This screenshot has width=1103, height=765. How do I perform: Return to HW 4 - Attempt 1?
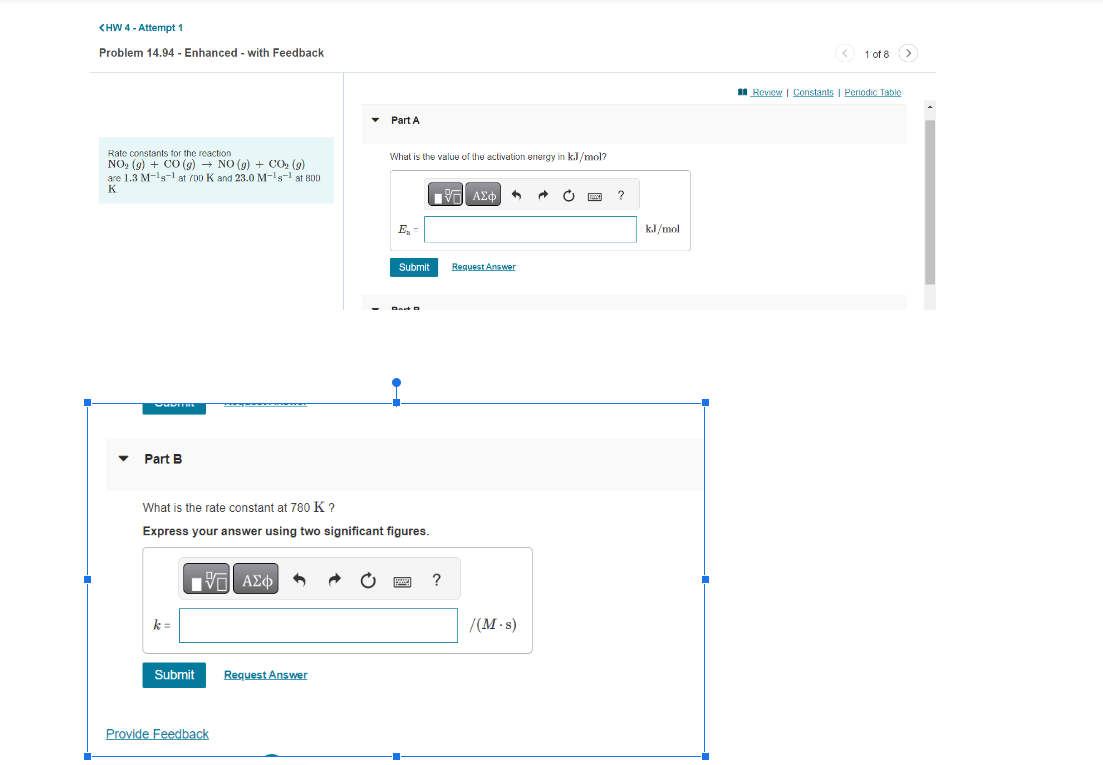click(141, 27)
